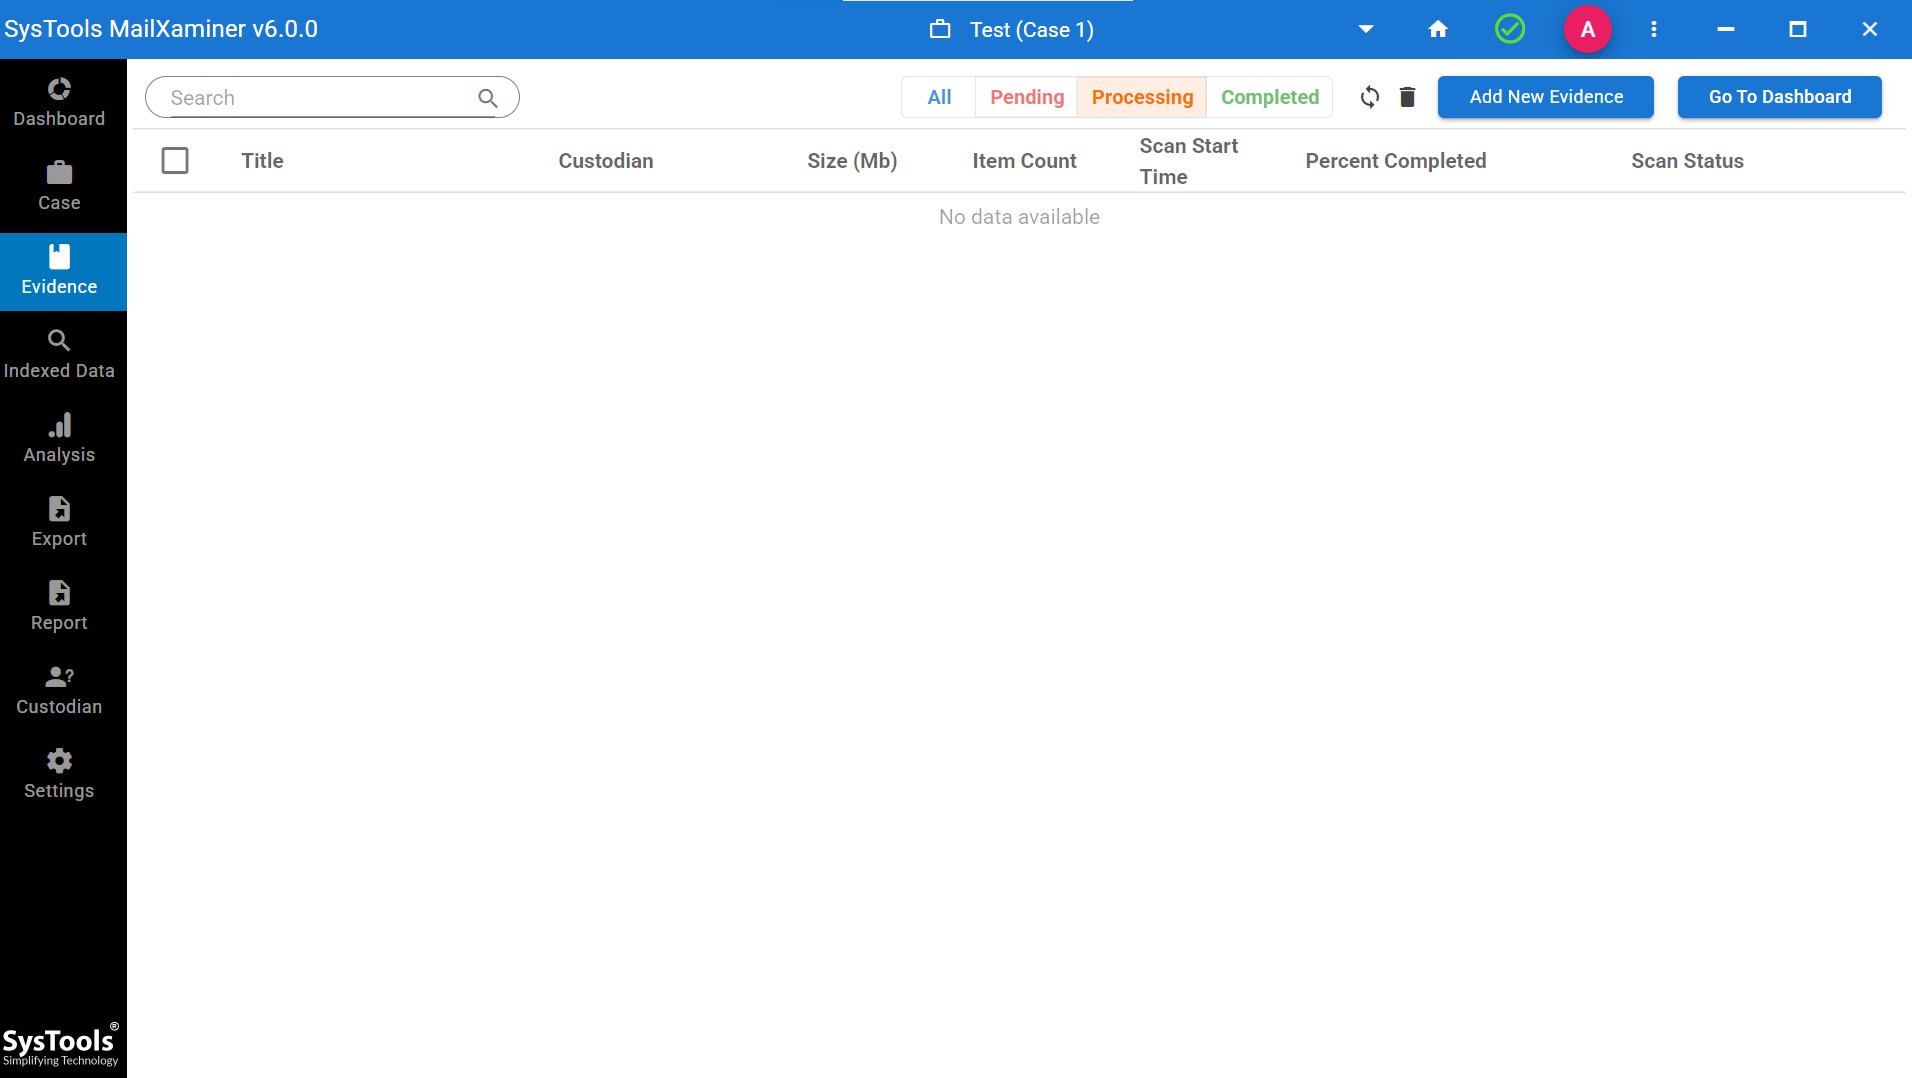The image size is (1912, 1078).
Task: Click the green checkmark status icon
Action: click(x=1510, y=30)
